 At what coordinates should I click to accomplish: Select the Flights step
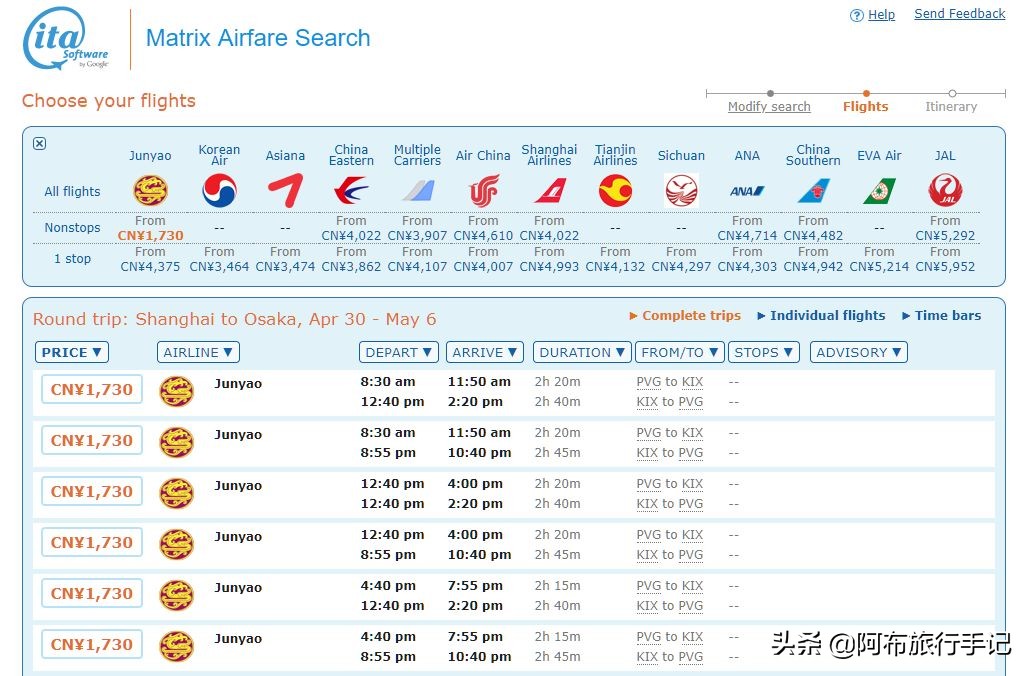point(865,107)
